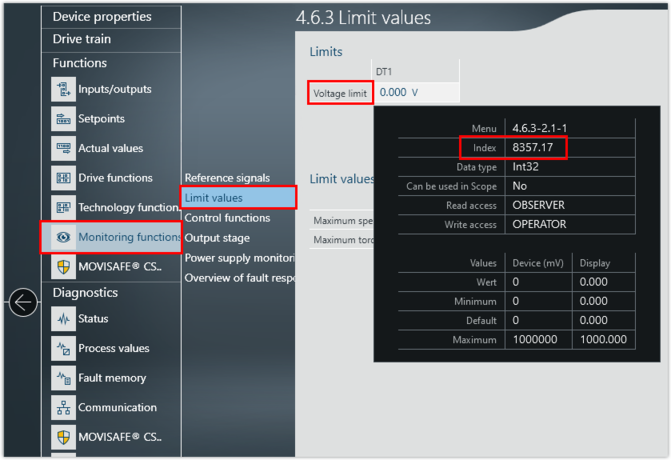Open Actual values via its icon
Viewport: 671px width, 460px height.
64,148
